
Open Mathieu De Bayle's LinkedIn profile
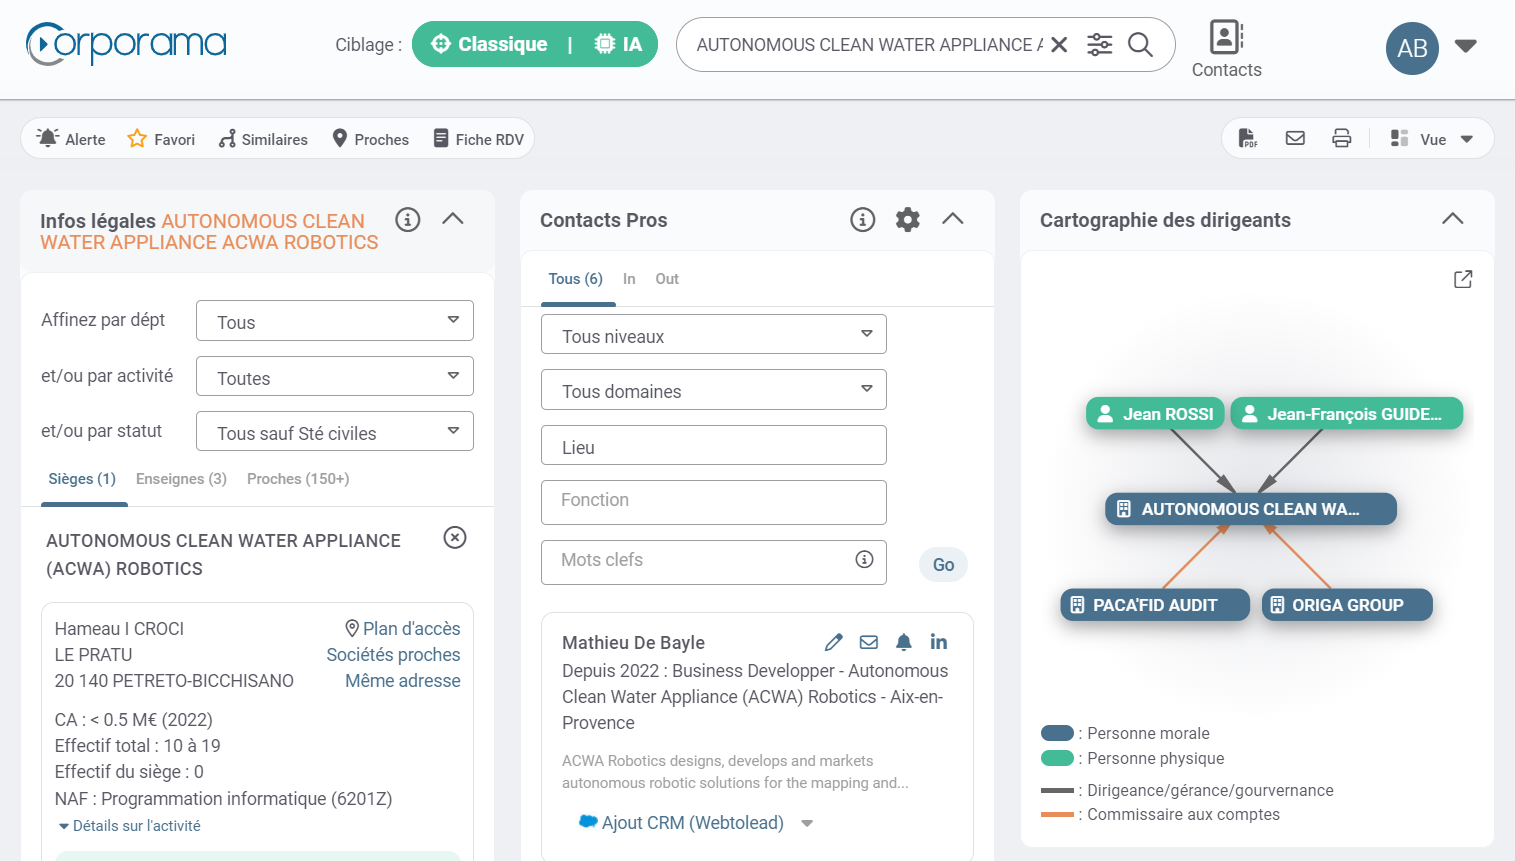coord(938,642)
